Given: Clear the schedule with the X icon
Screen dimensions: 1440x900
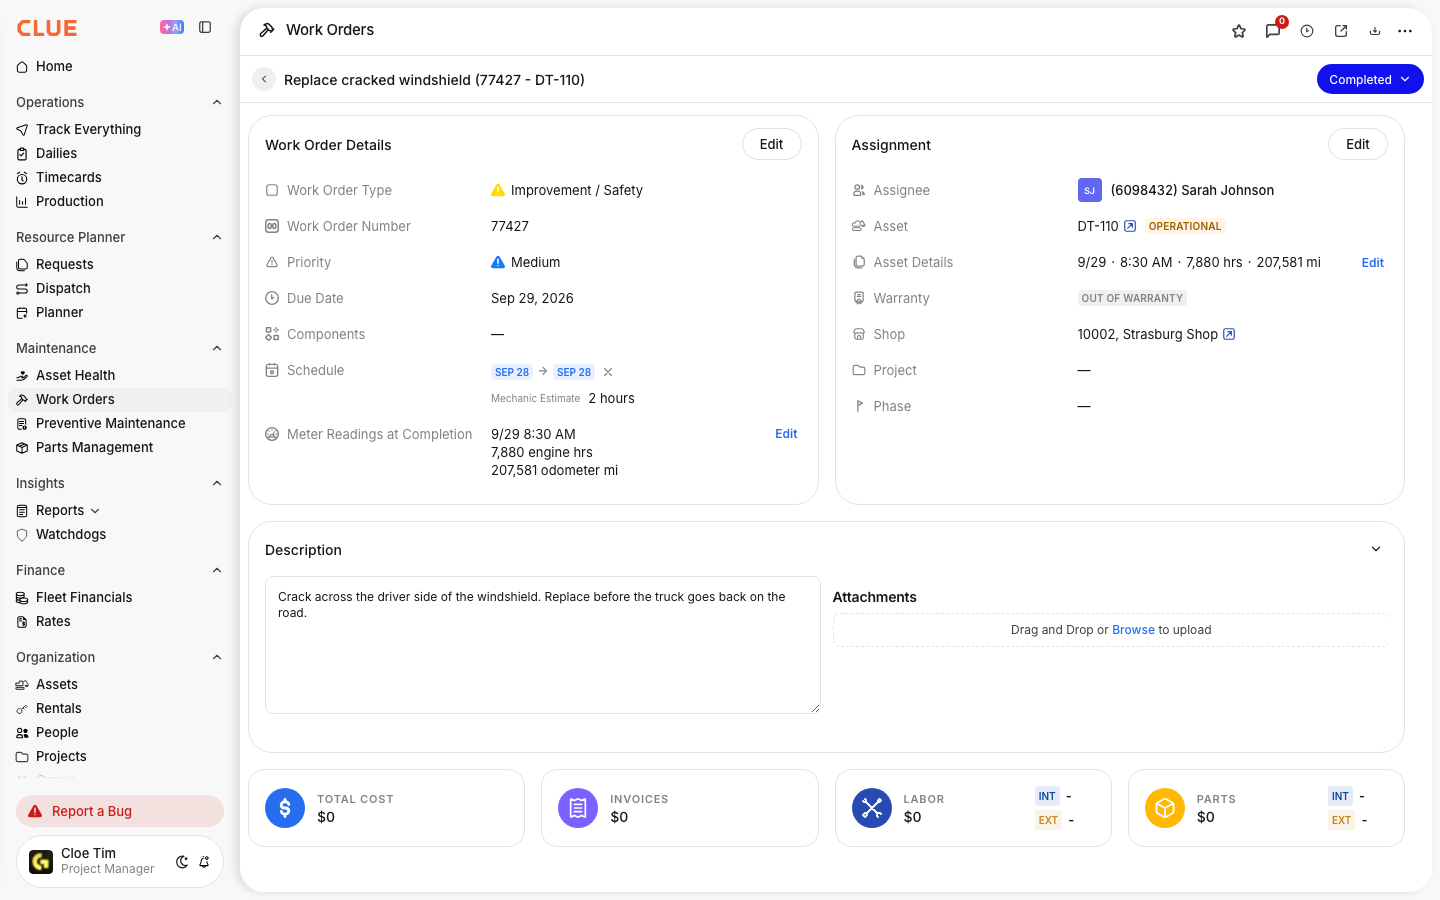Looking at the screenshot, I should [608, 372].
